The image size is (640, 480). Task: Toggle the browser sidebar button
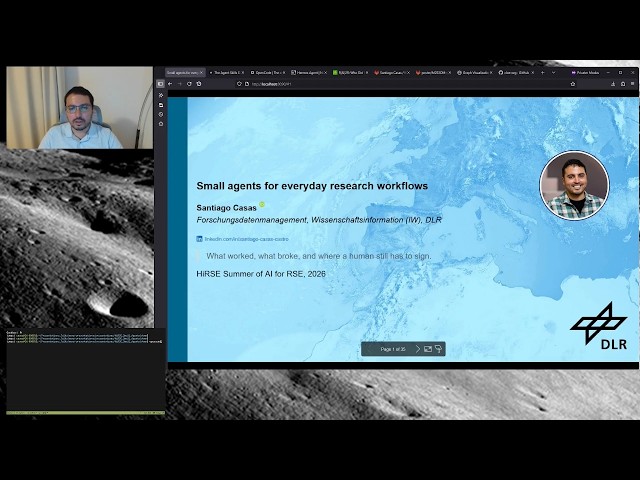[x=160, y=84]
